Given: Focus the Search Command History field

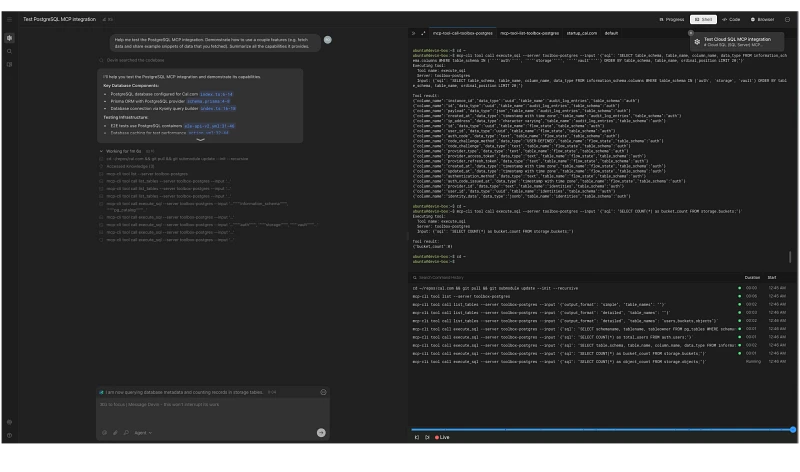Looking at the screenshot, I should click(x=574, y=278).
